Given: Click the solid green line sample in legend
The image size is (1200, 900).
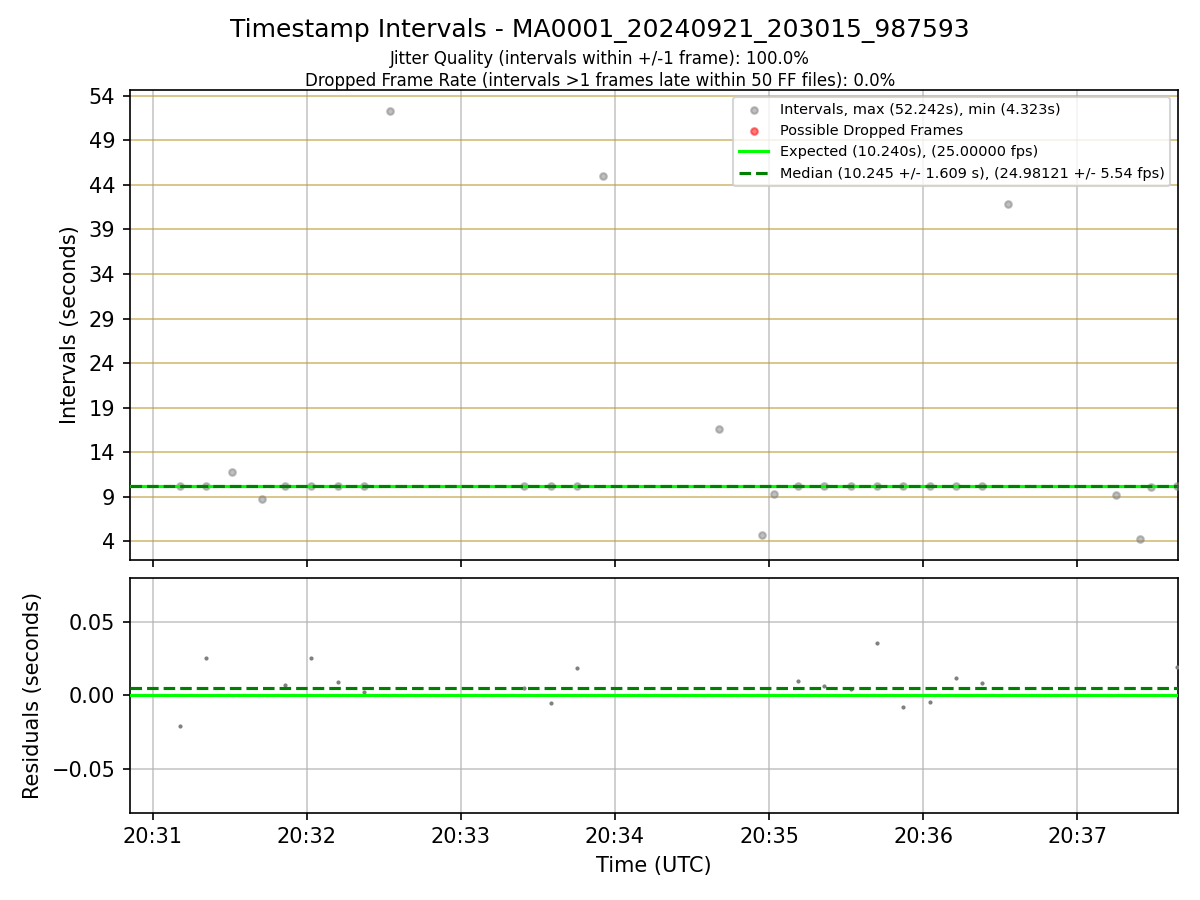Looking at the screenshot, I should click(755, 152).
